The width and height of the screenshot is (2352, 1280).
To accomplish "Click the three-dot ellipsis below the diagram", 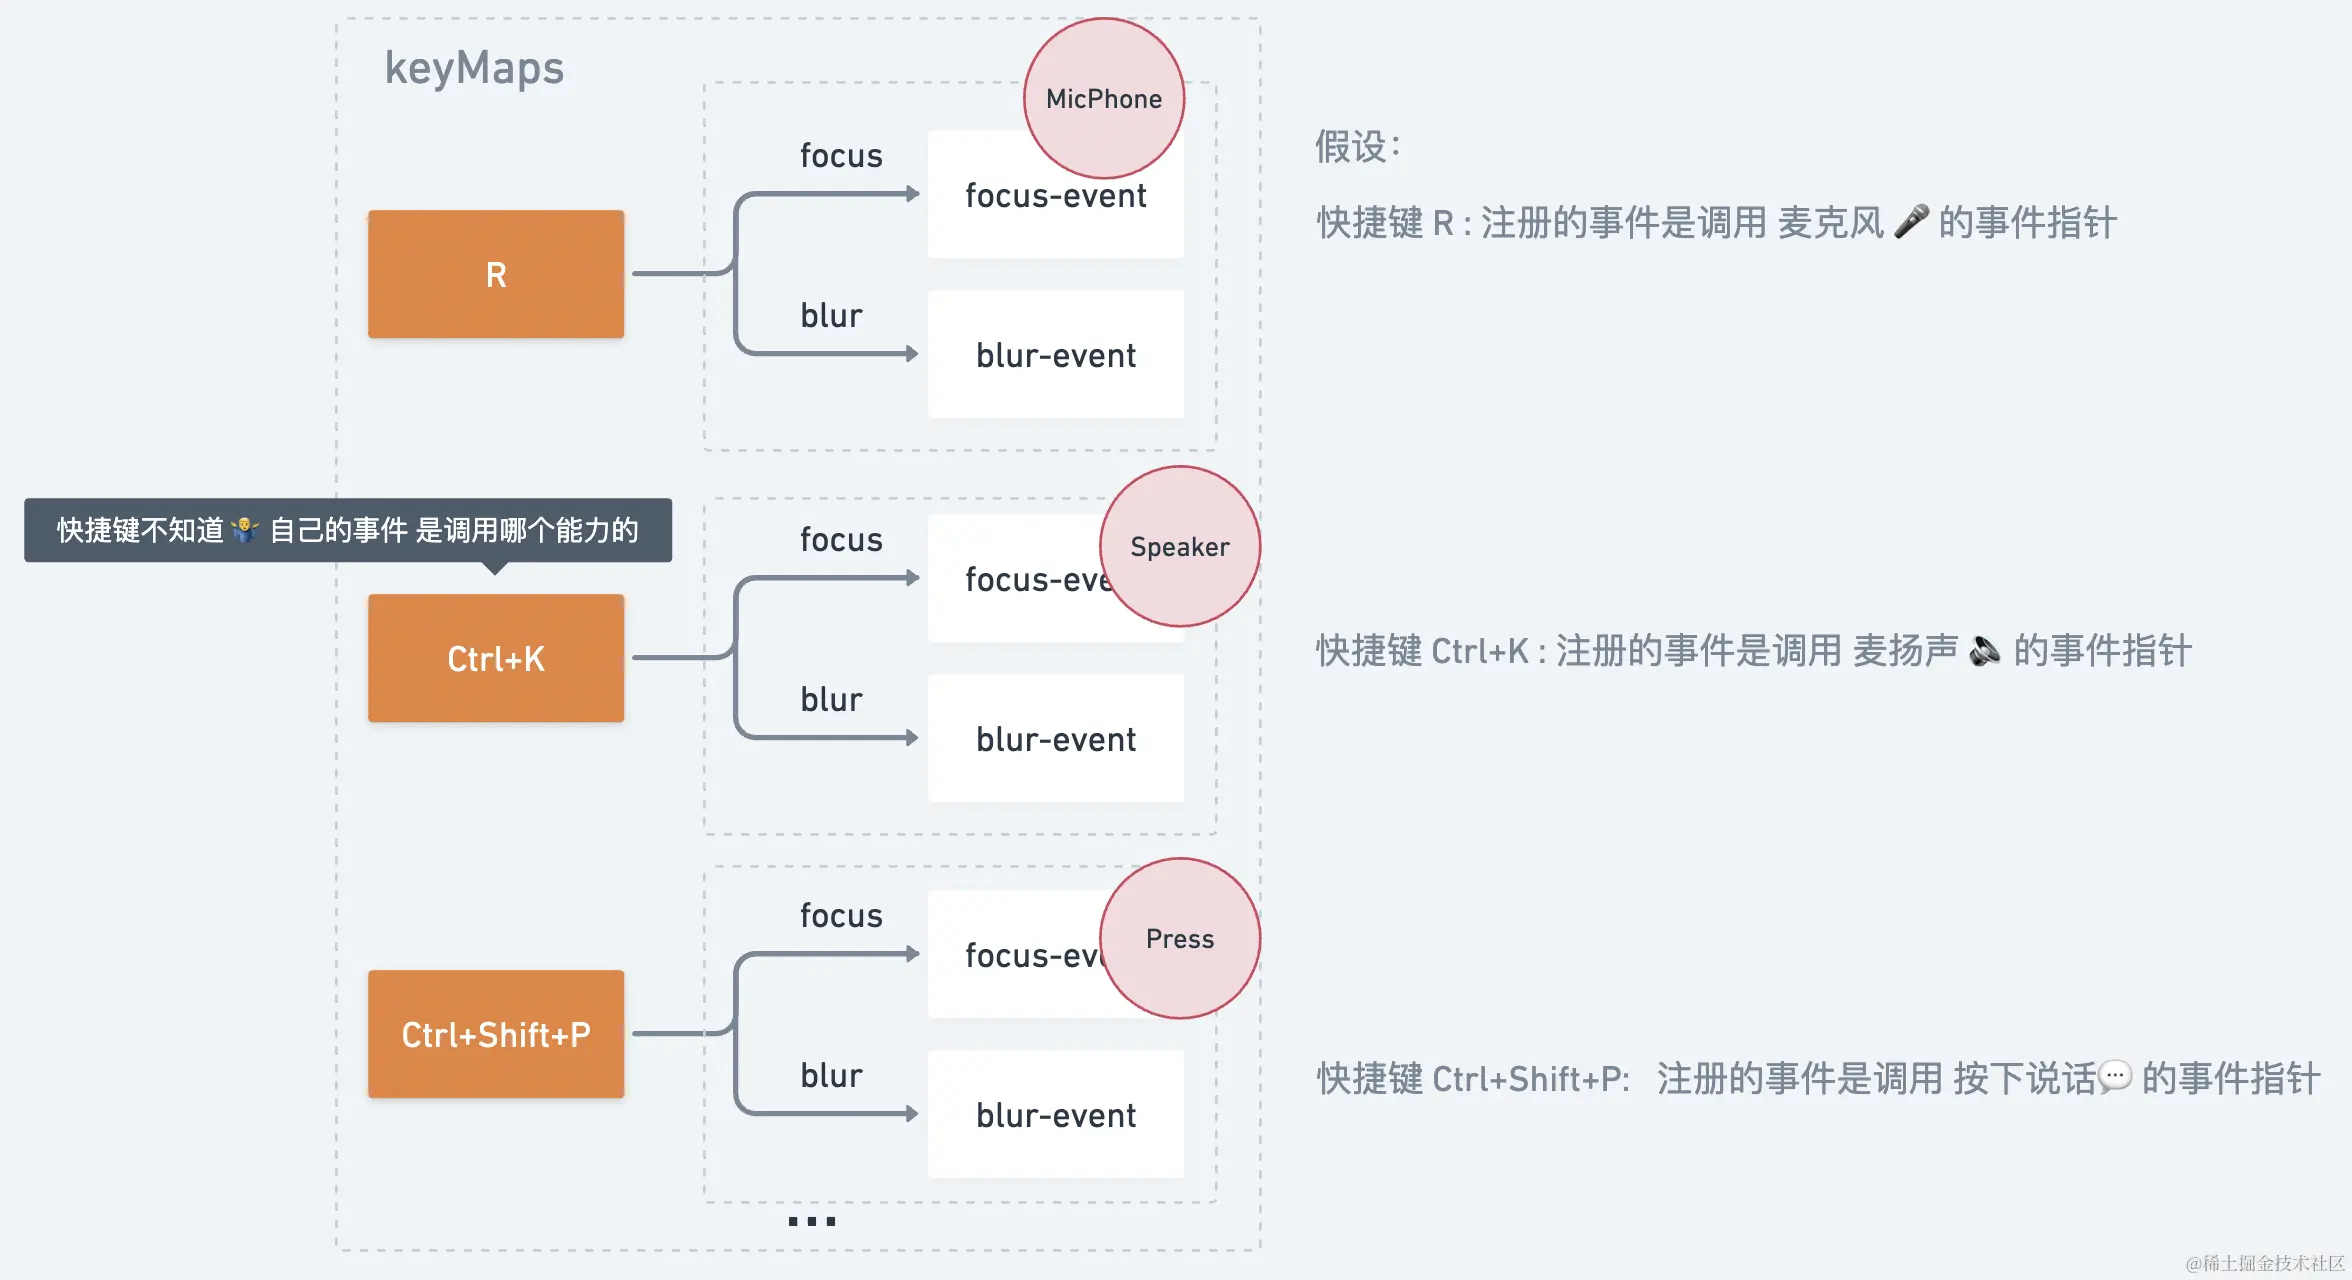I will 811,1221.
